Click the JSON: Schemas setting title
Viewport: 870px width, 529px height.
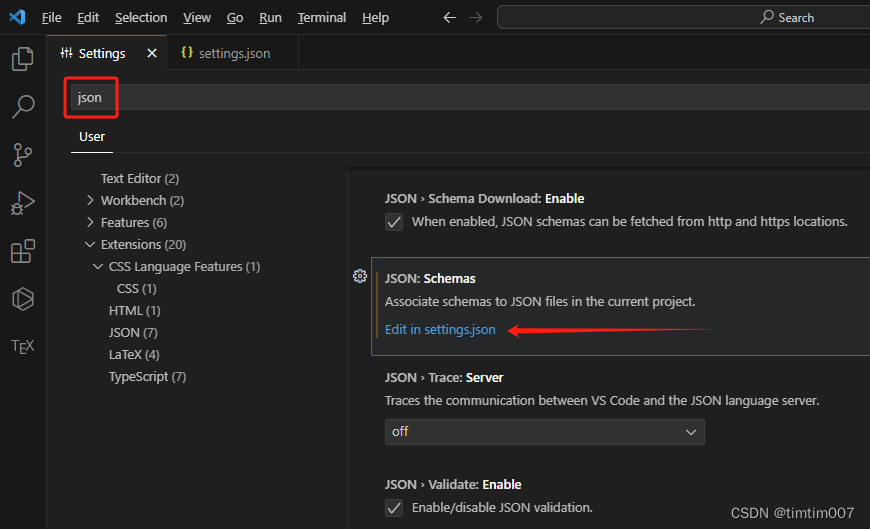[430, 279]
